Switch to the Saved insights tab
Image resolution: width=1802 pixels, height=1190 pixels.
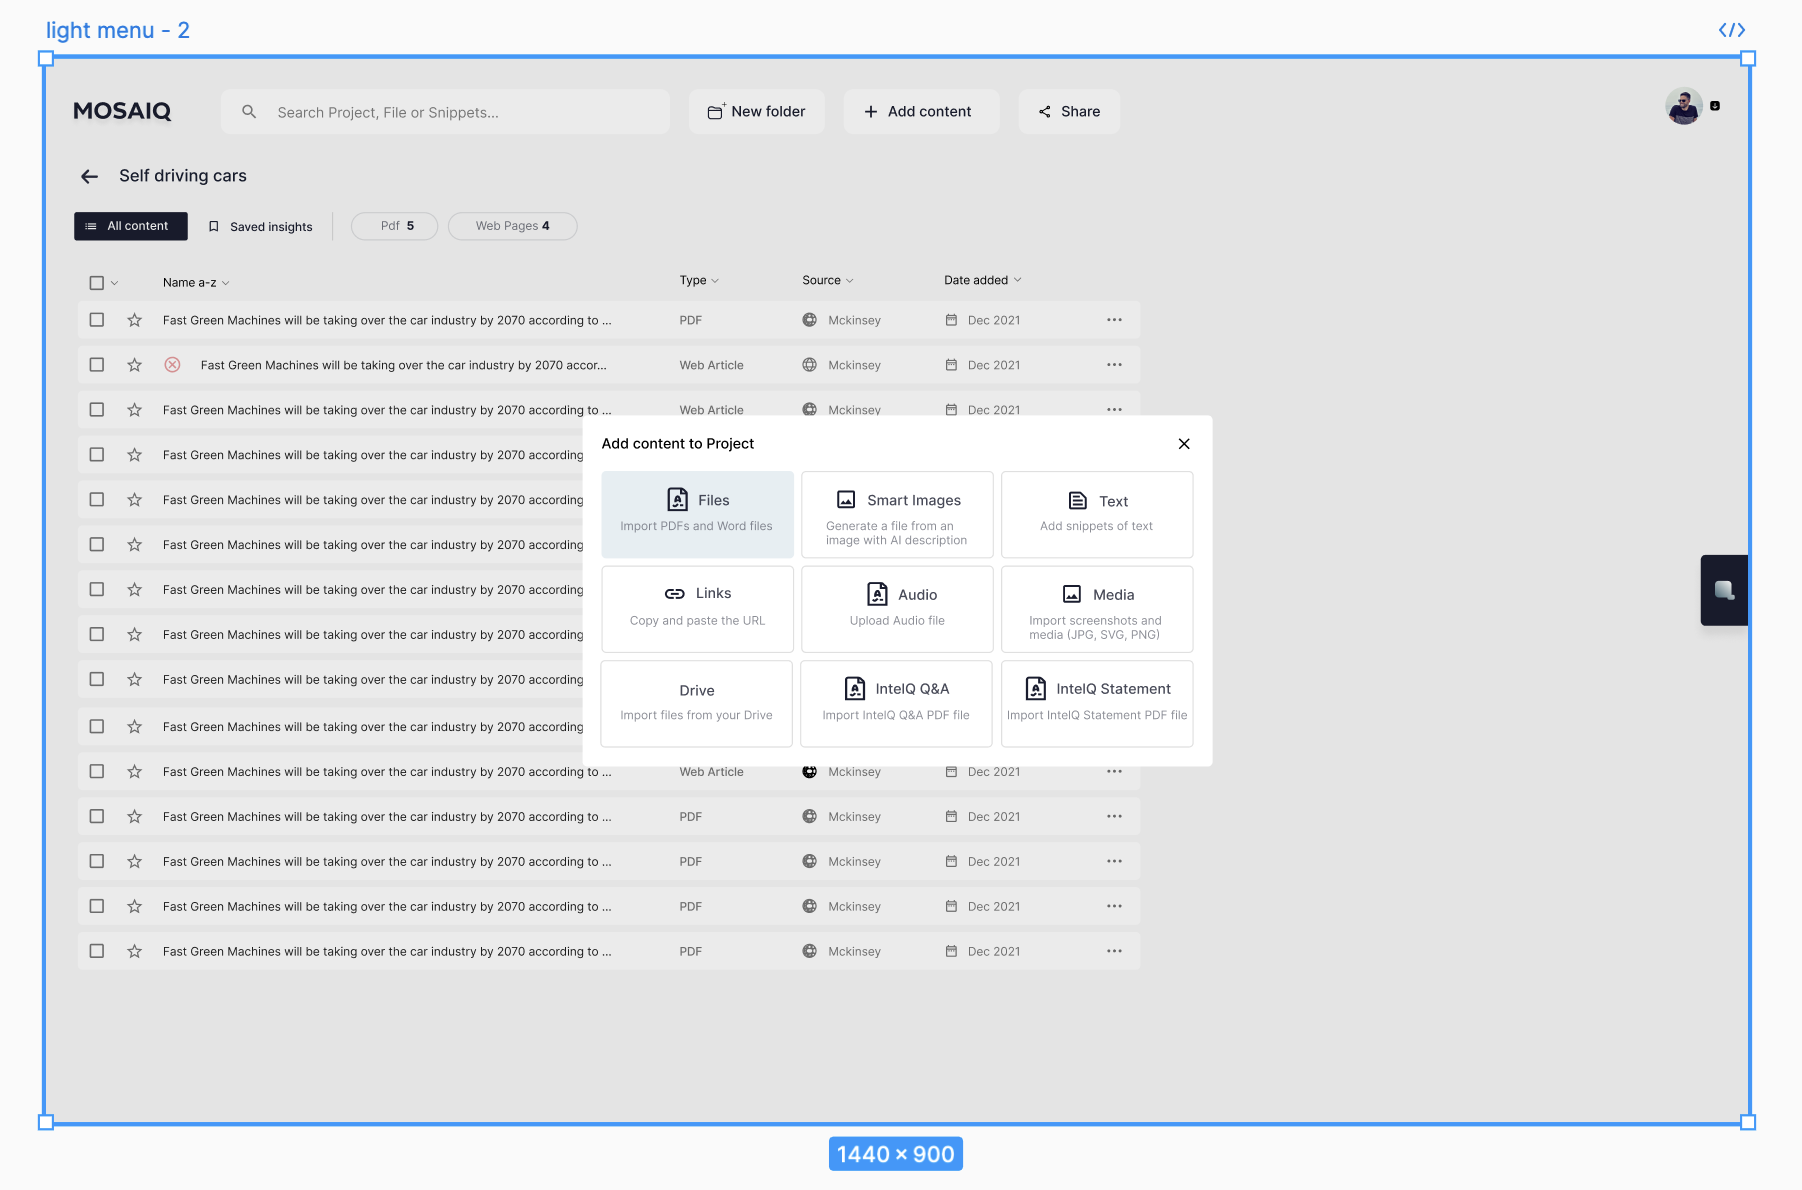(x=259, y=225)
